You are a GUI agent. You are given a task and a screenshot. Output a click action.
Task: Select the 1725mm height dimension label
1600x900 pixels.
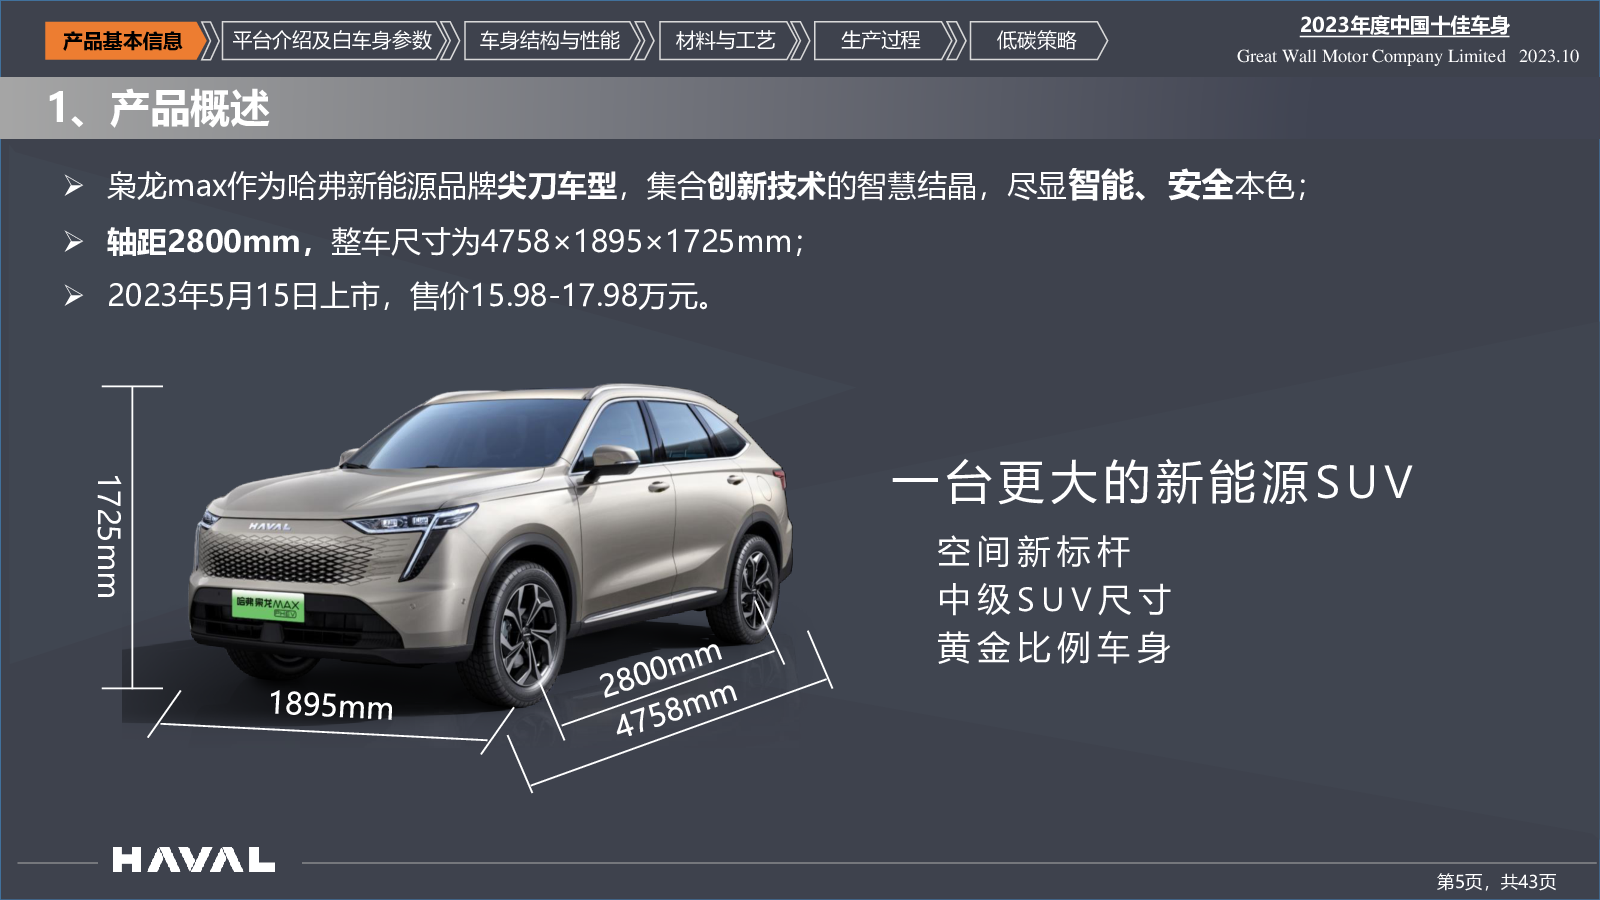[108, 537]
